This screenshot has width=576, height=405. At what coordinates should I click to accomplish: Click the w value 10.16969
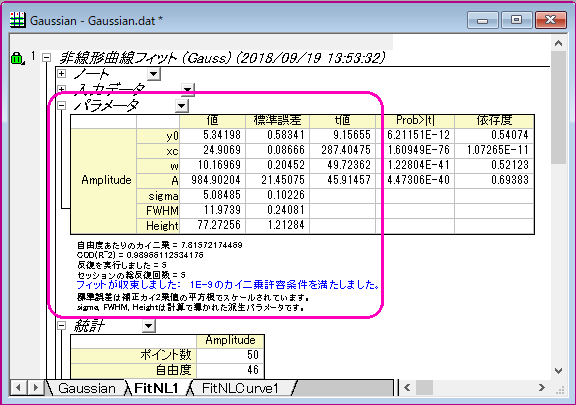(x=212, y=165)
